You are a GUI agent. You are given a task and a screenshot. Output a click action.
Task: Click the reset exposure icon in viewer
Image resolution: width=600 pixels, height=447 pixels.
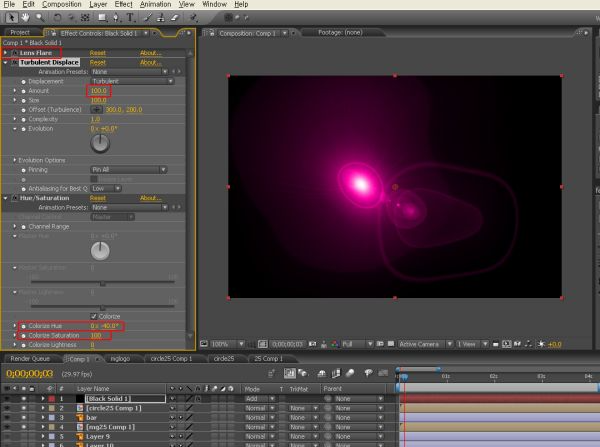[541, 344]
